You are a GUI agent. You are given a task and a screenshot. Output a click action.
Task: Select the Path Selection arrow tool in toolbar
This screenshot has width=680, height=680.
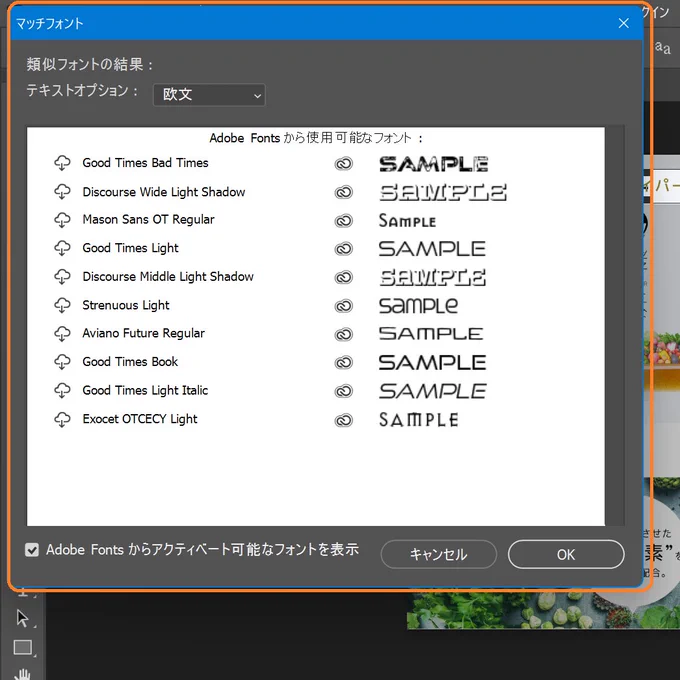(x=23, y=619)
